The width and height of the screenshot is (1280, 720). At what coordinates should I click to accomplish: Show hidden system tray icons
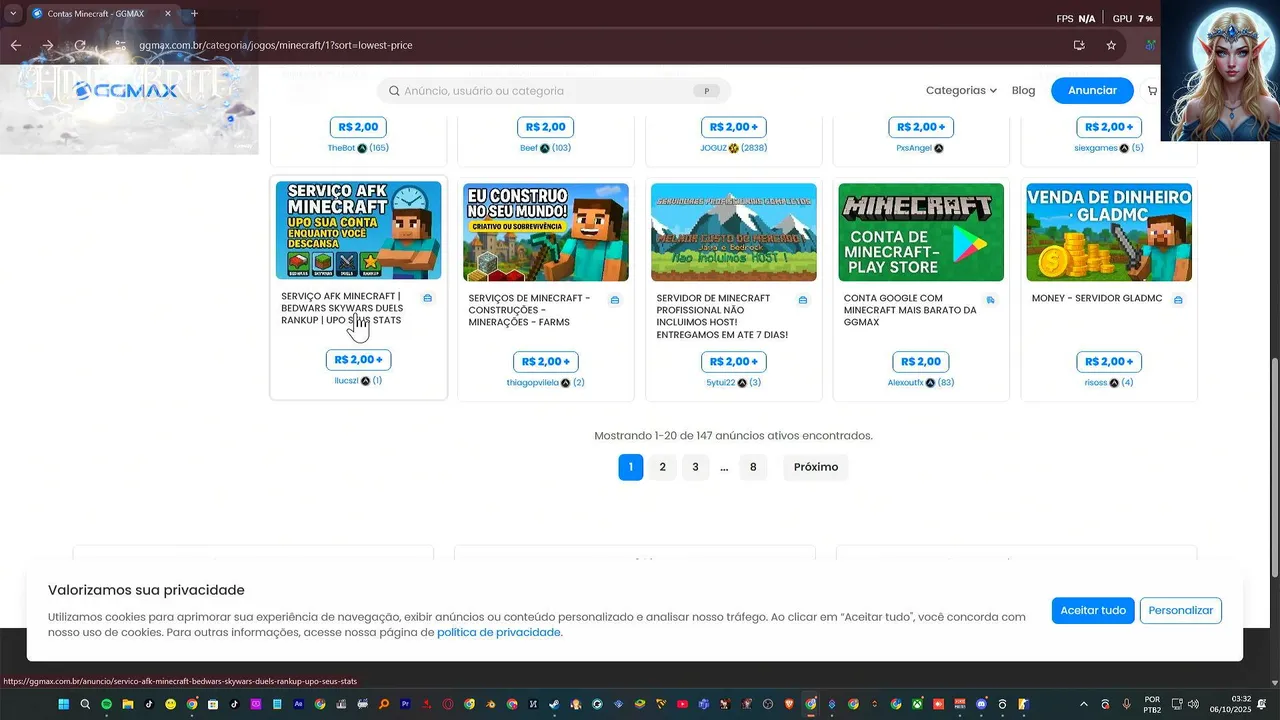pos(1085,704)
